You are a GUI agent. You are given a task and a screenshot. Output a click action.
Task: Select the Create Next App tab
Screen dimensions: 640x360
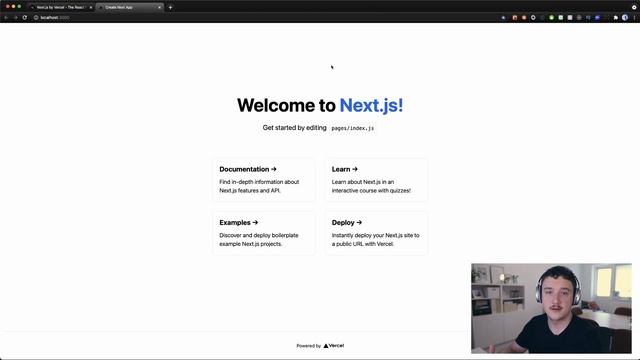130,7
